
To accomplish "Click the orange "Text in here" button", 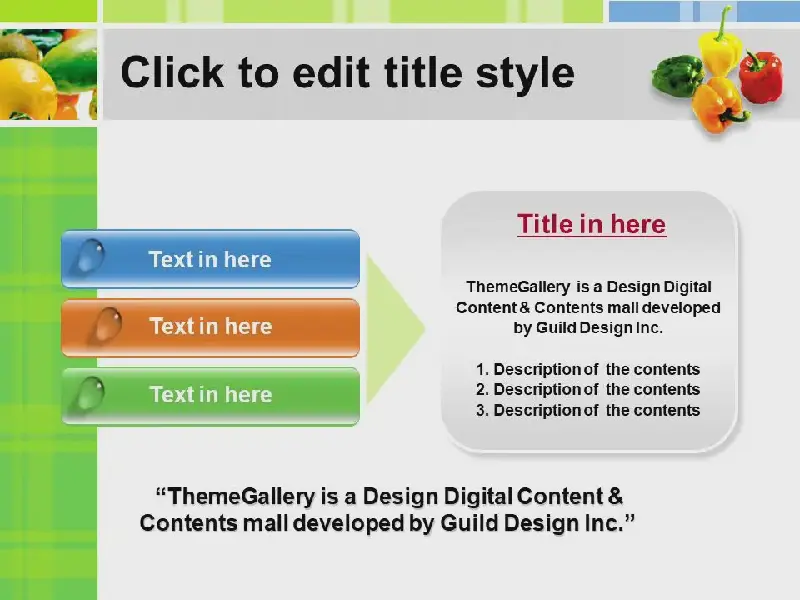I will click(x=210, y=327).
